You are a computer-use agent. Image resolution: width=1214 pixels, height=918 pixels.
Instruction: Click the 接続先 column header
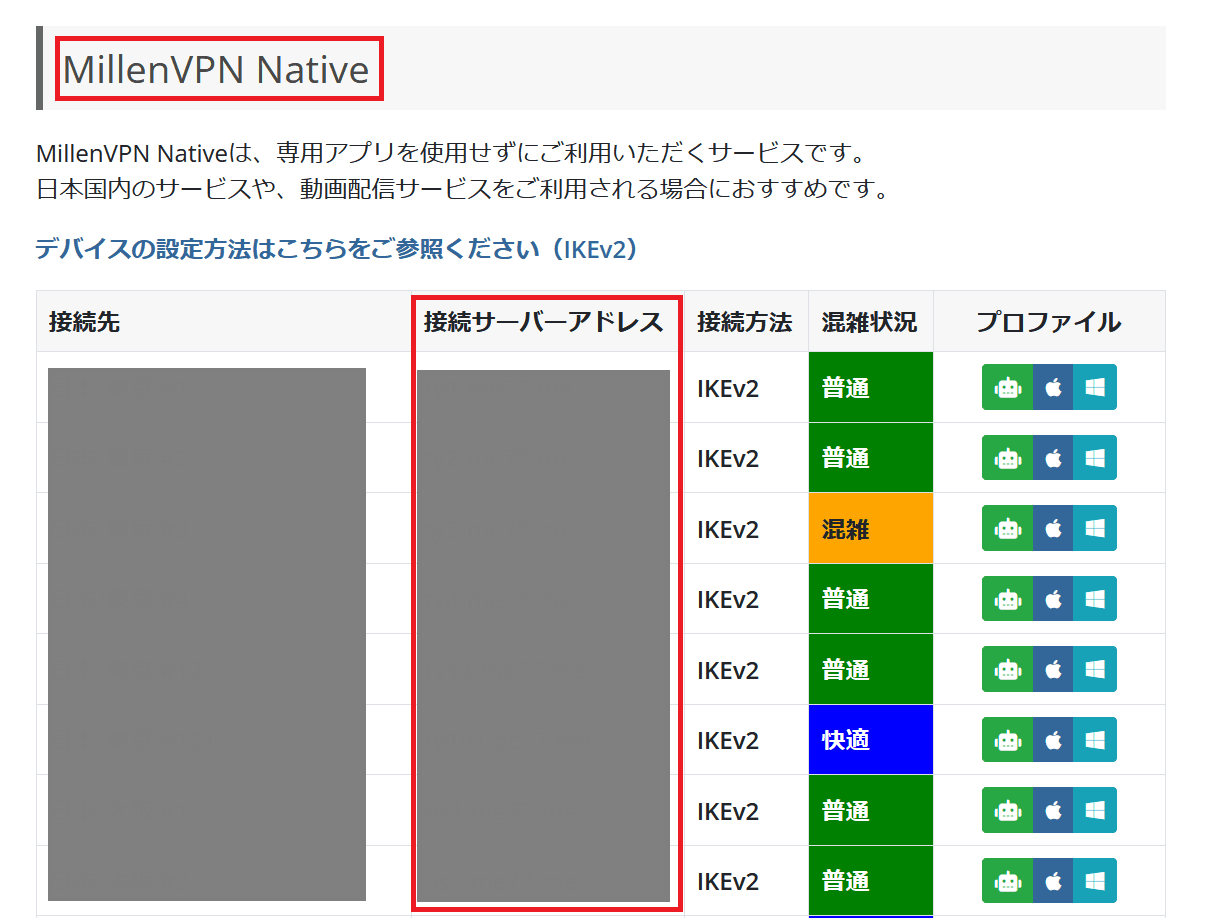click(84, 322)
